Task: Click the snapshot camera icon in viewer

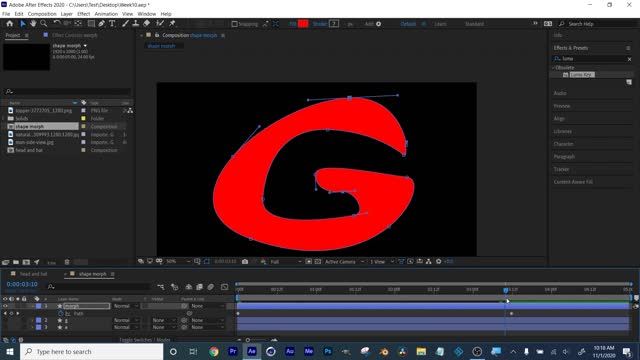Action: point(245,261)
